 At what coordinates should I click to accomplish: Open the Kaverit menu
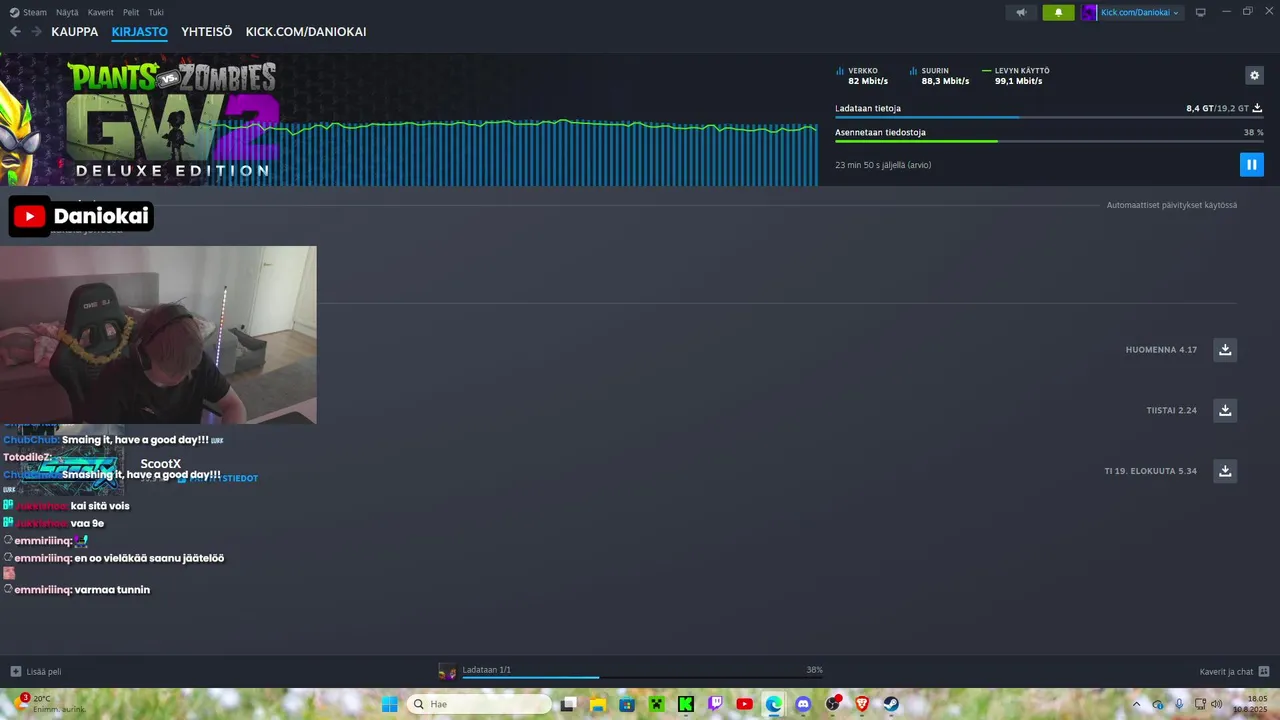(x=100, y=12)
